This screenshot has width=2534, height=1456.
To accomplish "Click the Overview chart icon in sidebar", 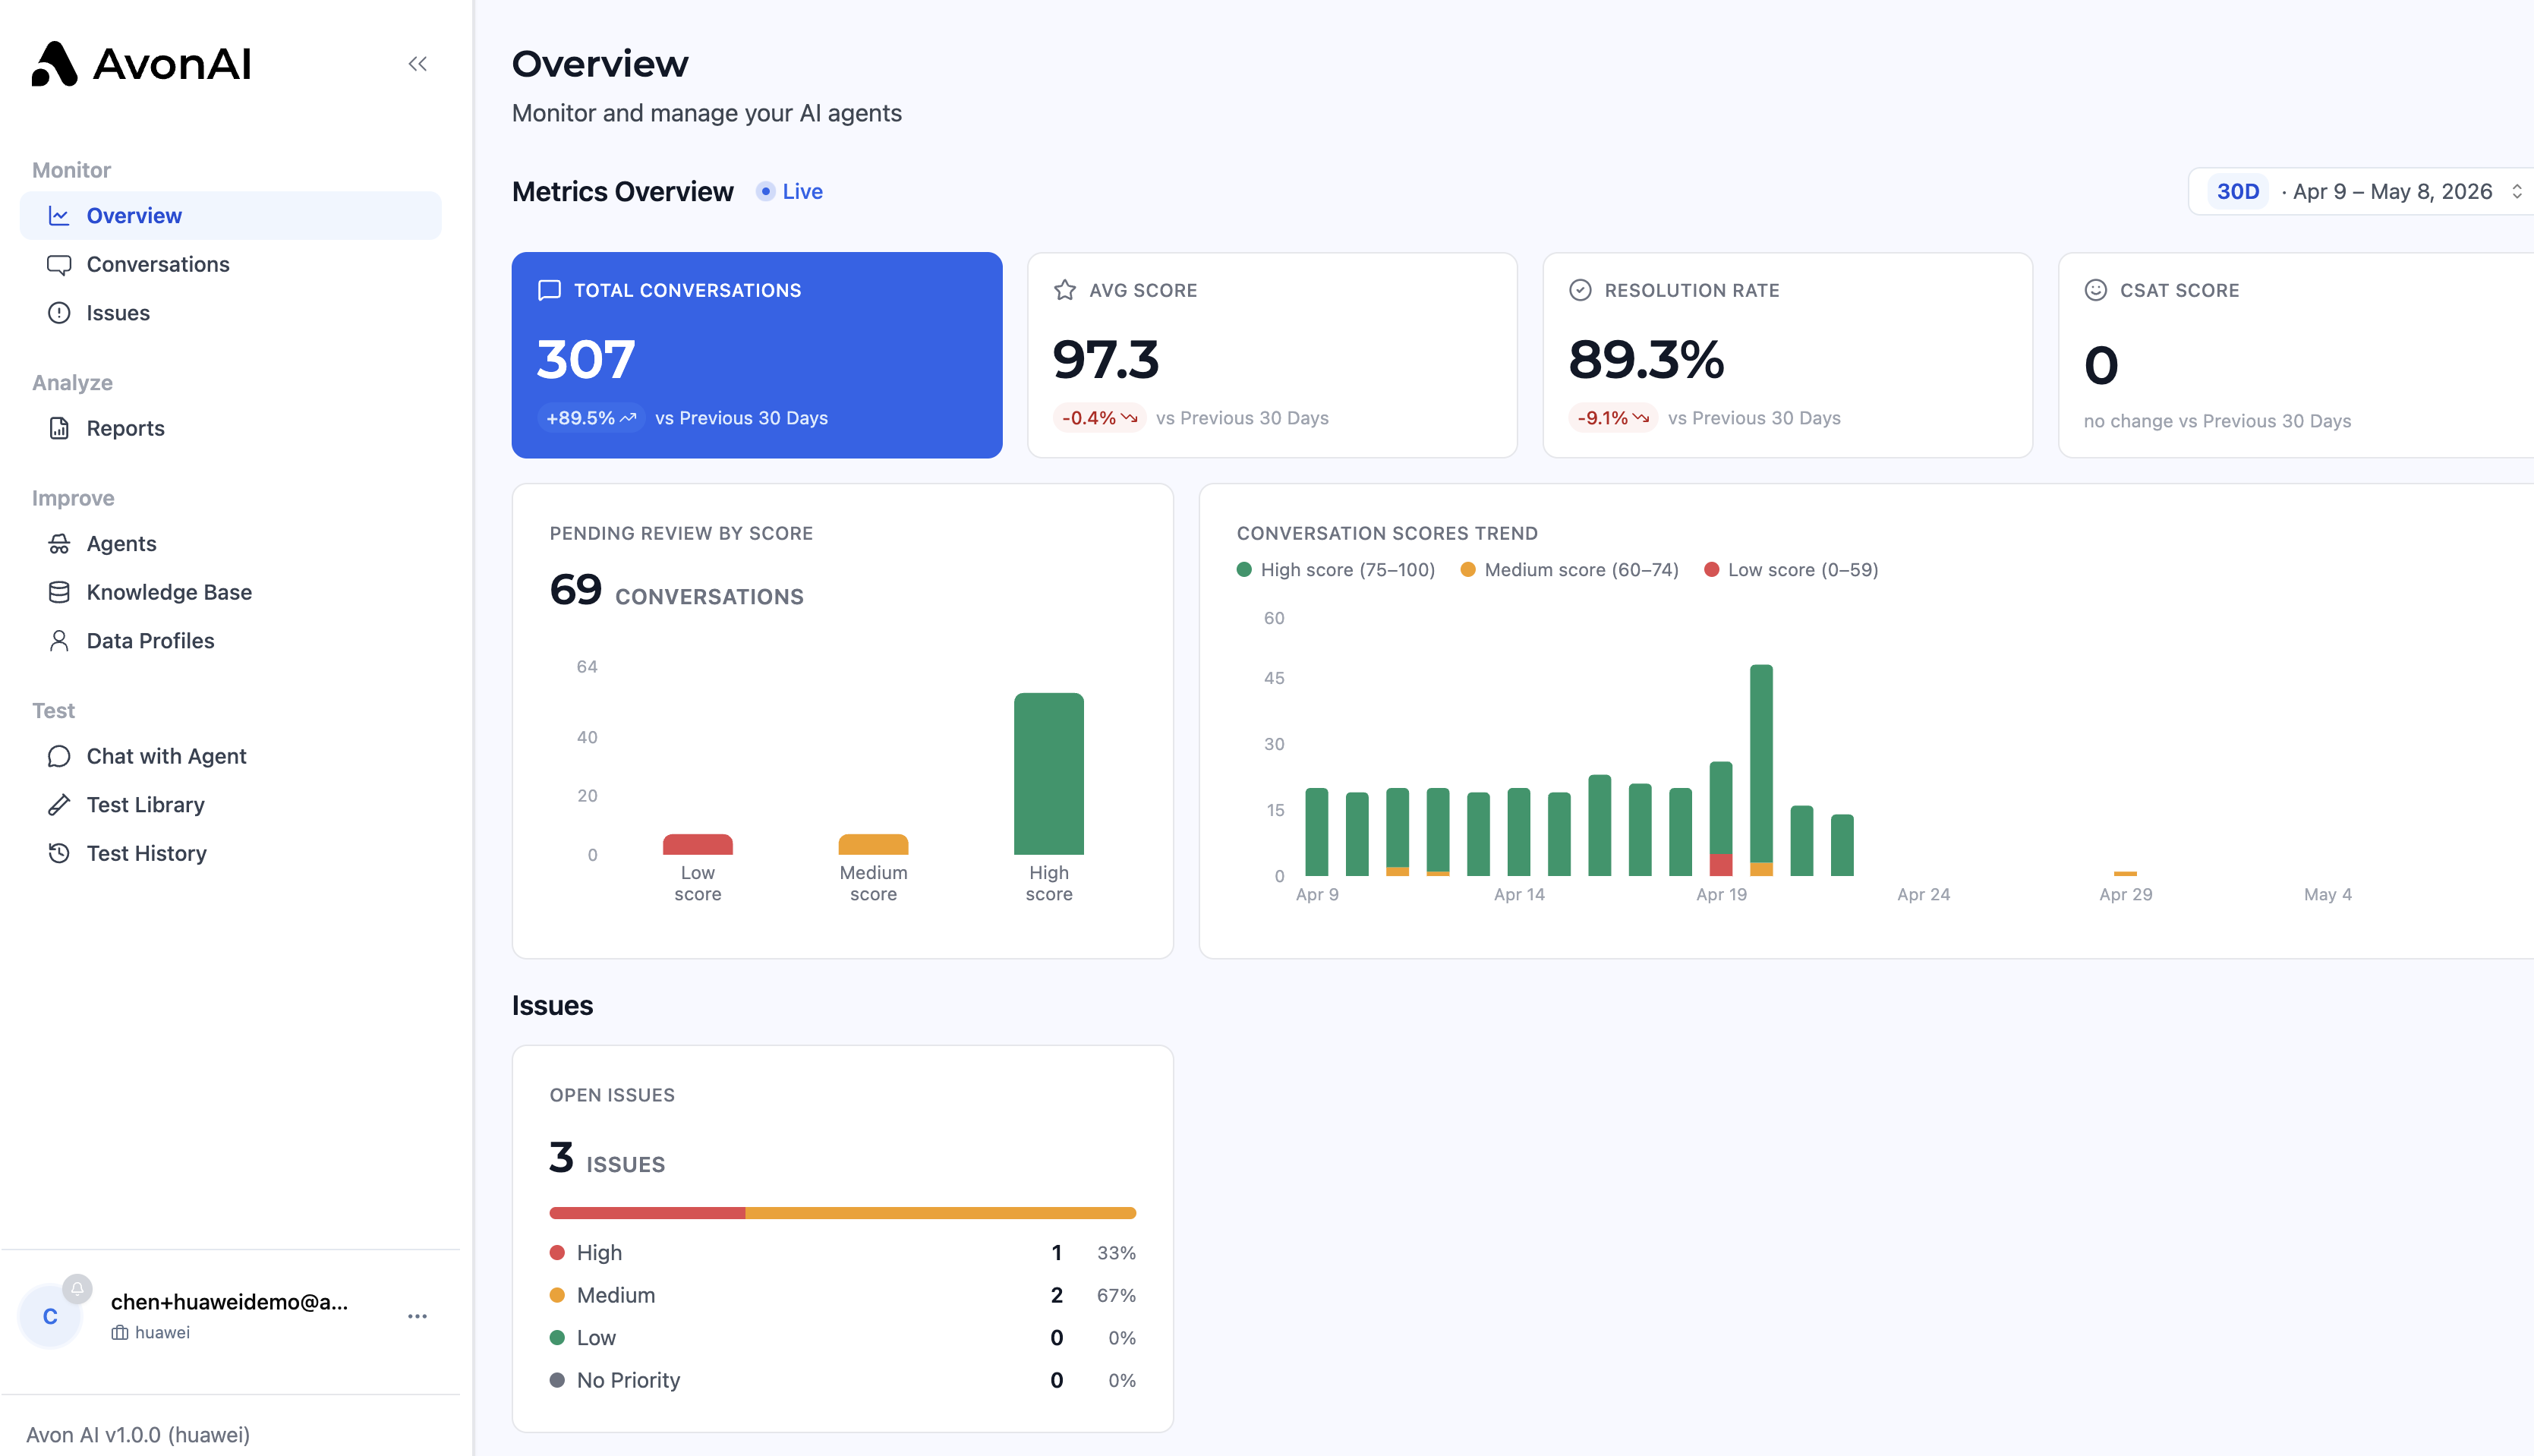I will pos(59,216).
